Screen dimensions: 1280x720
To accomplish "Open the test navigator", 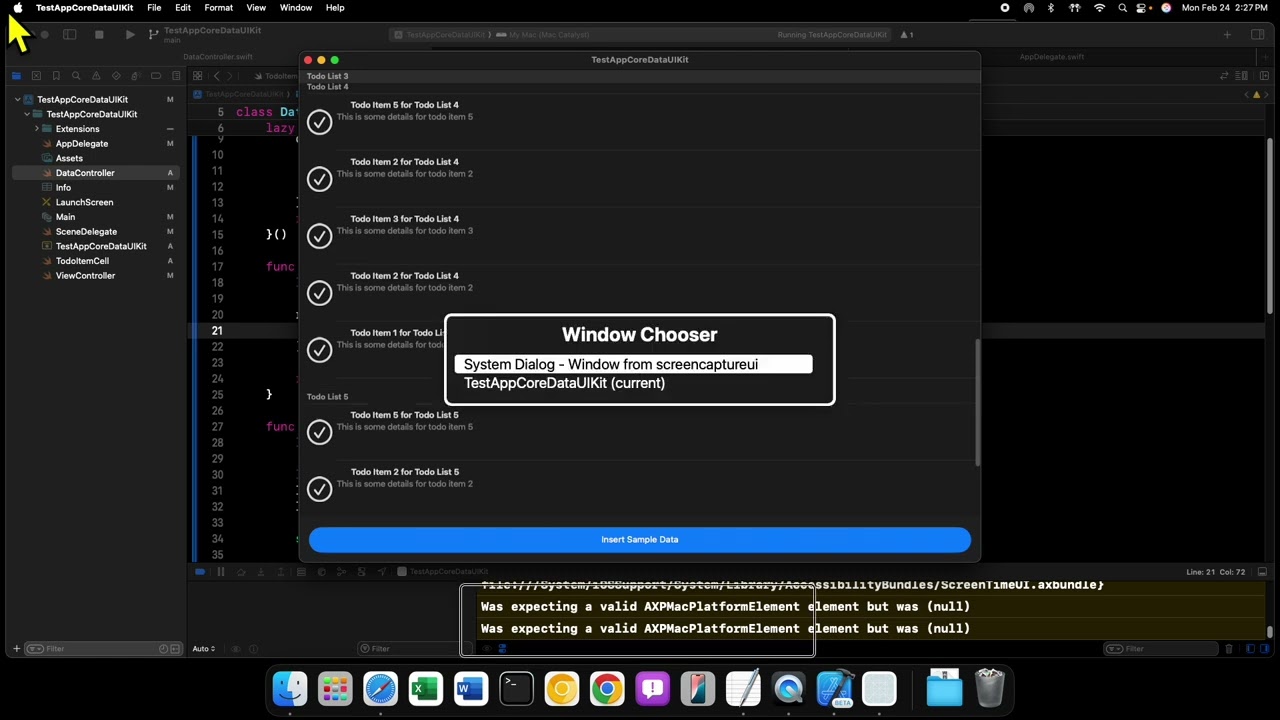I will point(116,76).
